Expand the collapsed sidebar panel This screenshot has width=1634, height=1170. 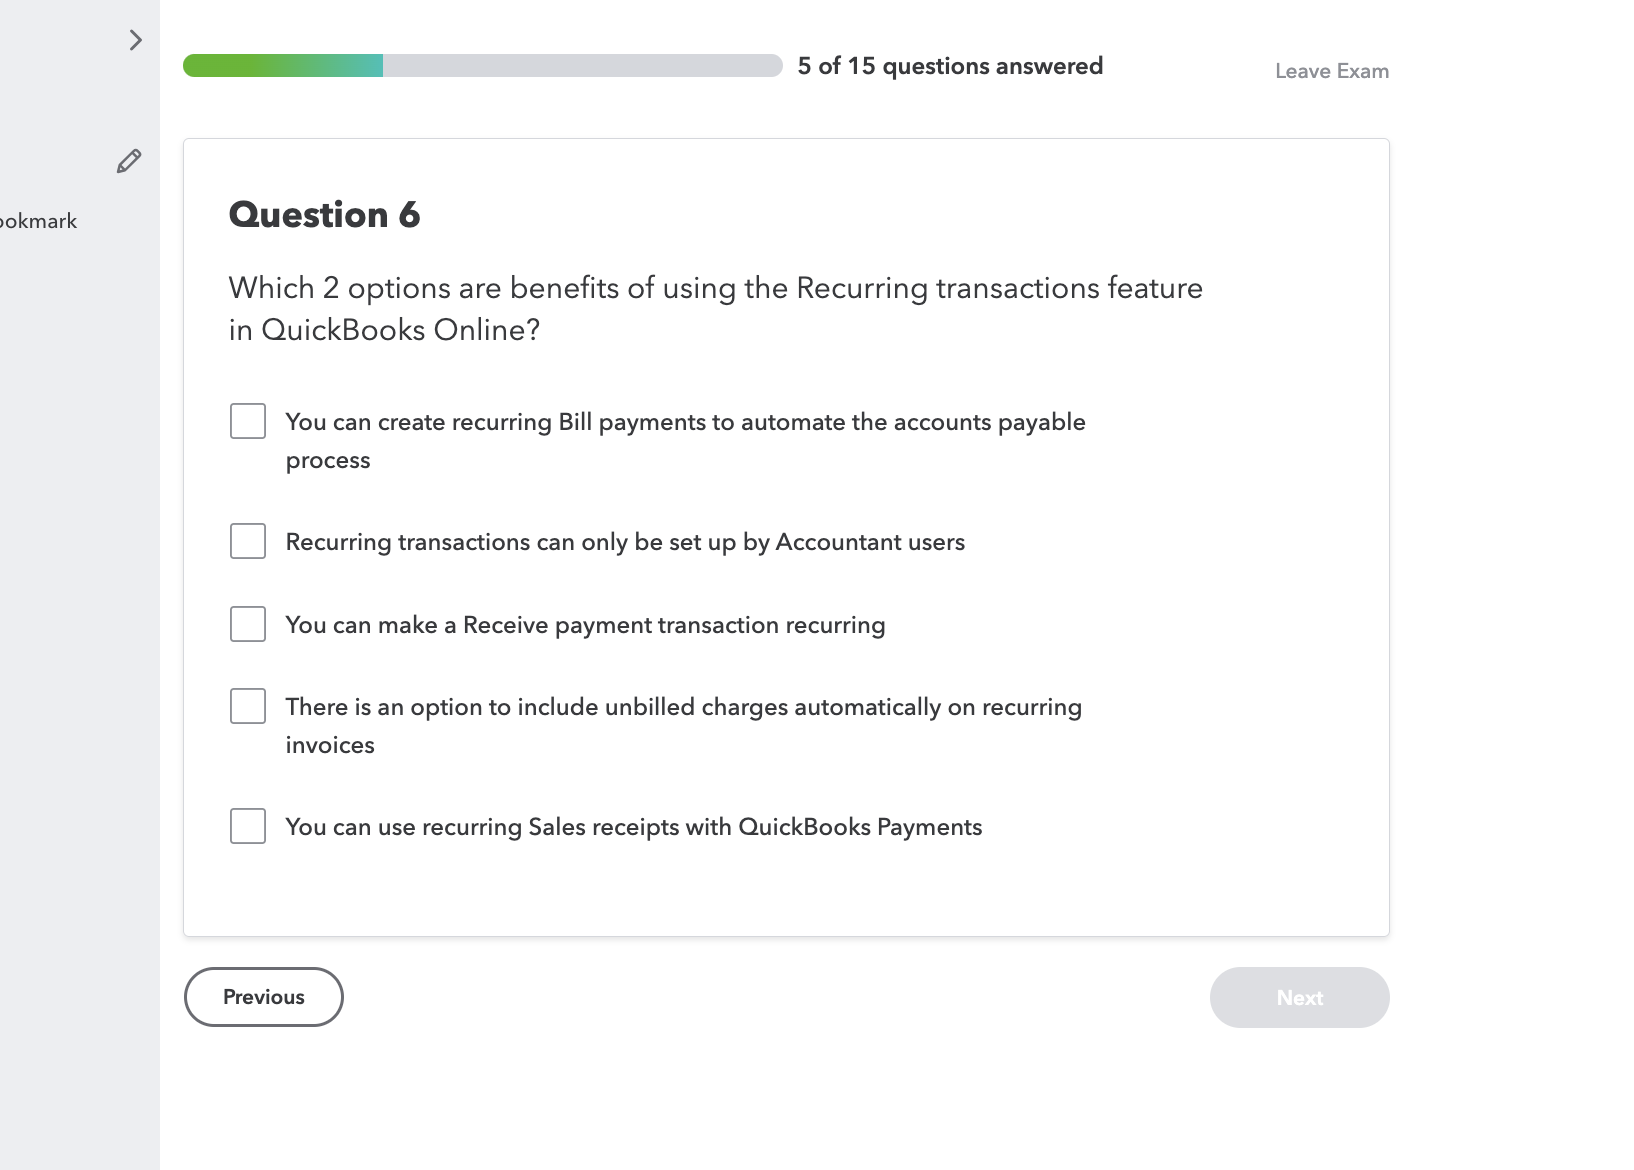coord(135,40)
